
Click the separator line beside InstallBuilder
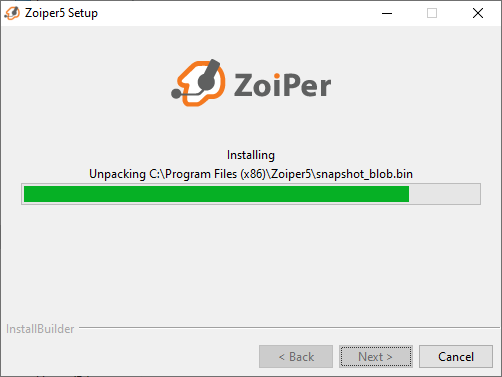[289, 327]
